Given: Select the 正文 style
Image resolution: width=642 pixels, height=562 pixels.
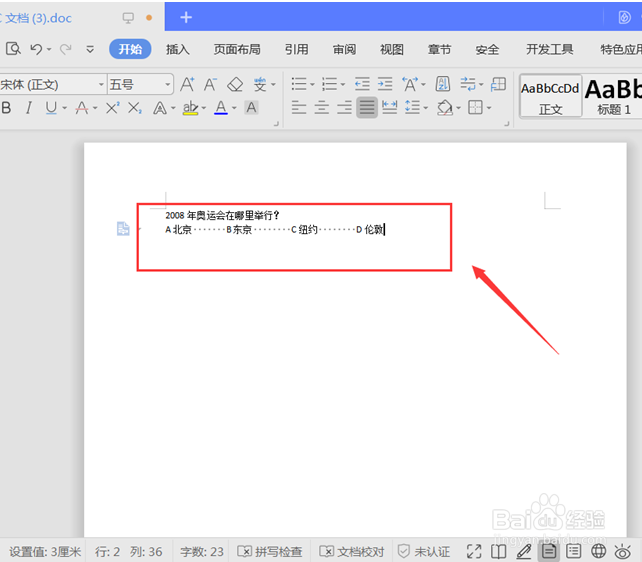Looking at the screenshot, I should [550, 97].
